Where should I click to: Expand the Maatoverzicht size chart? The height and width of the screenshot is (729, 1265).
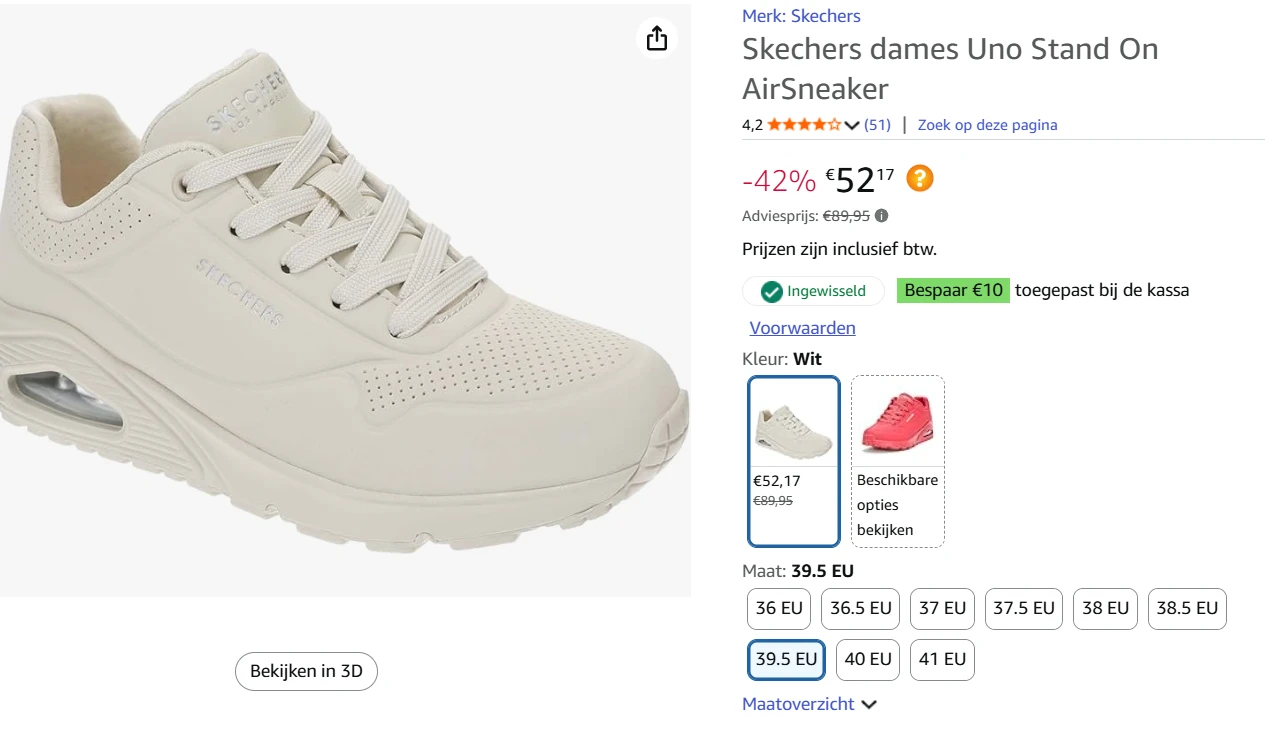[809, 704]
